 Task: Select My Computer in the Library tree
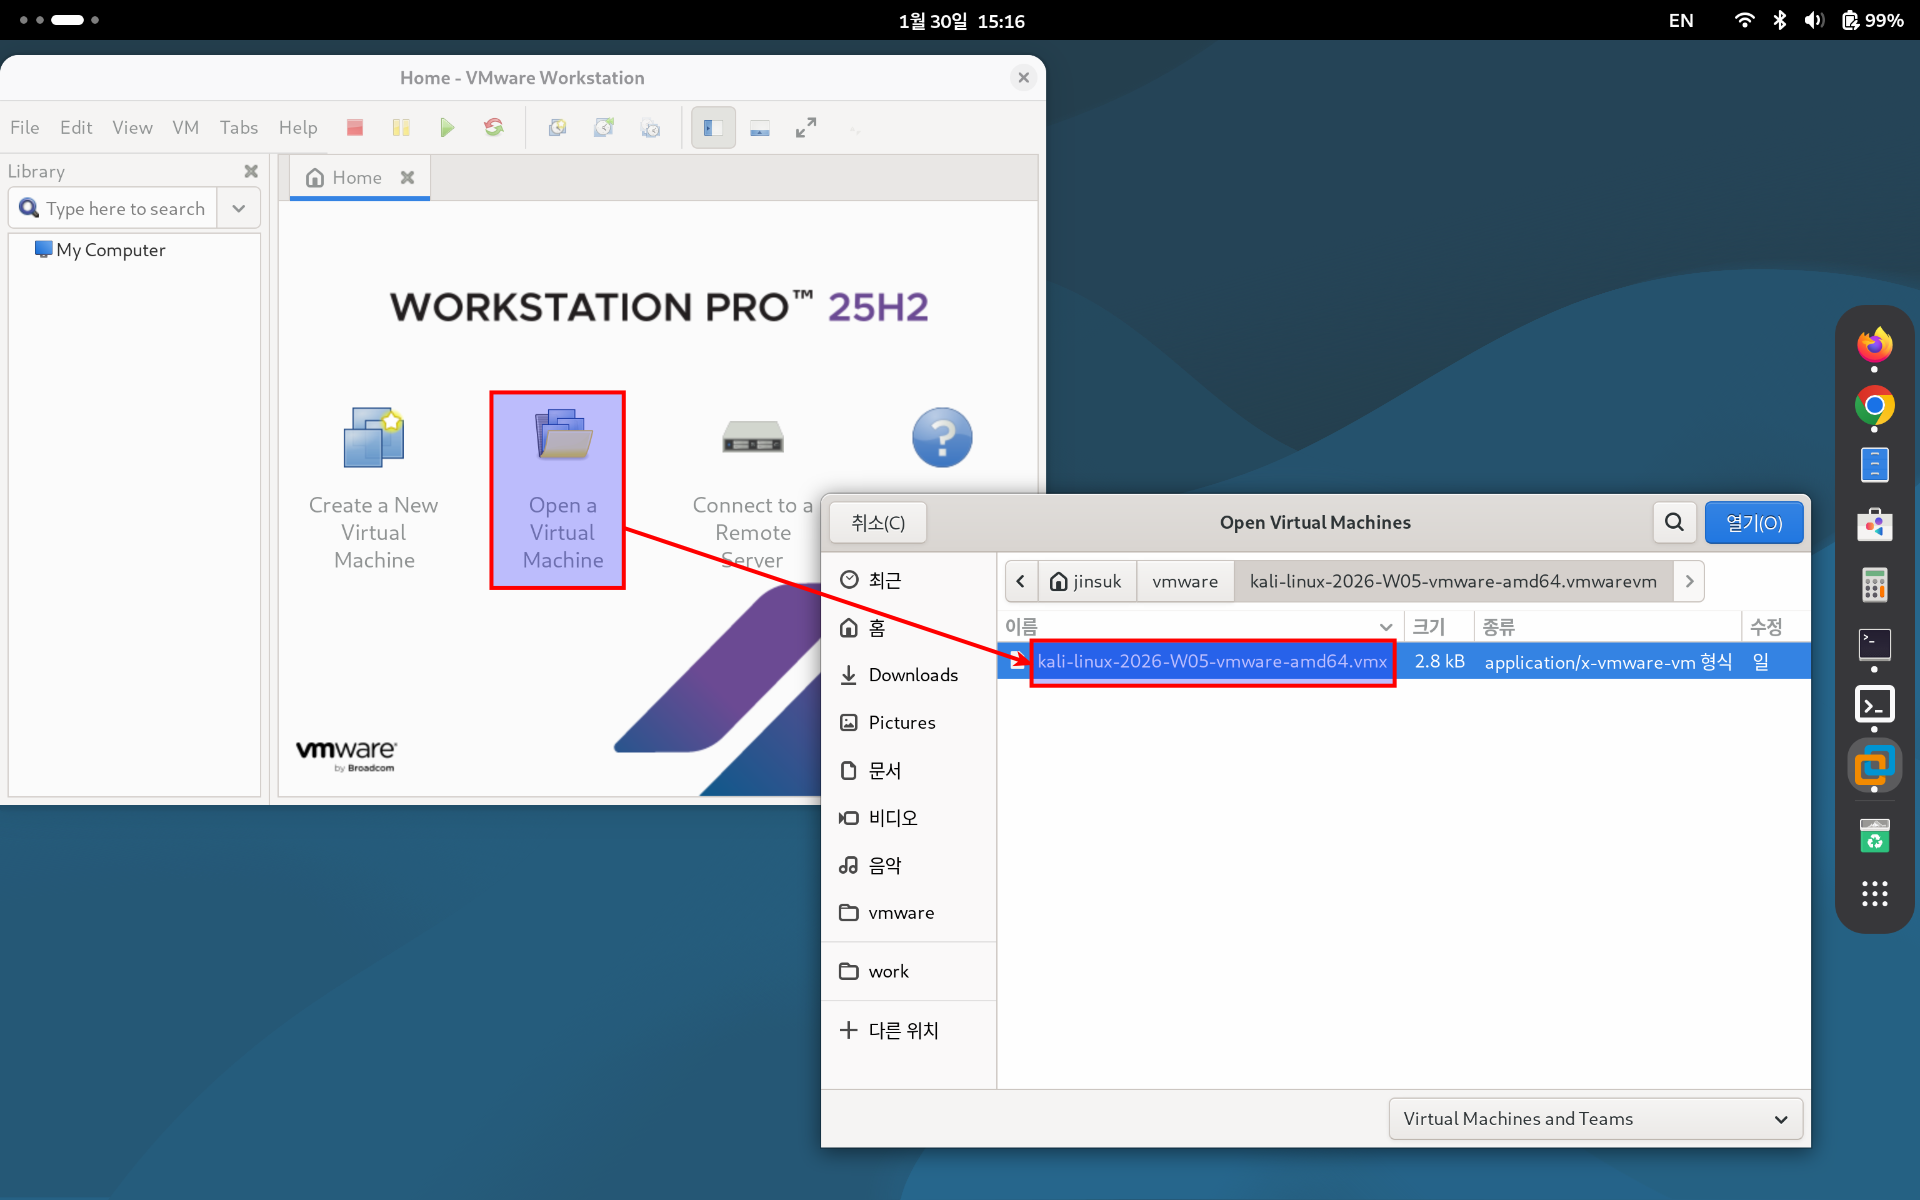pos(100,250)
